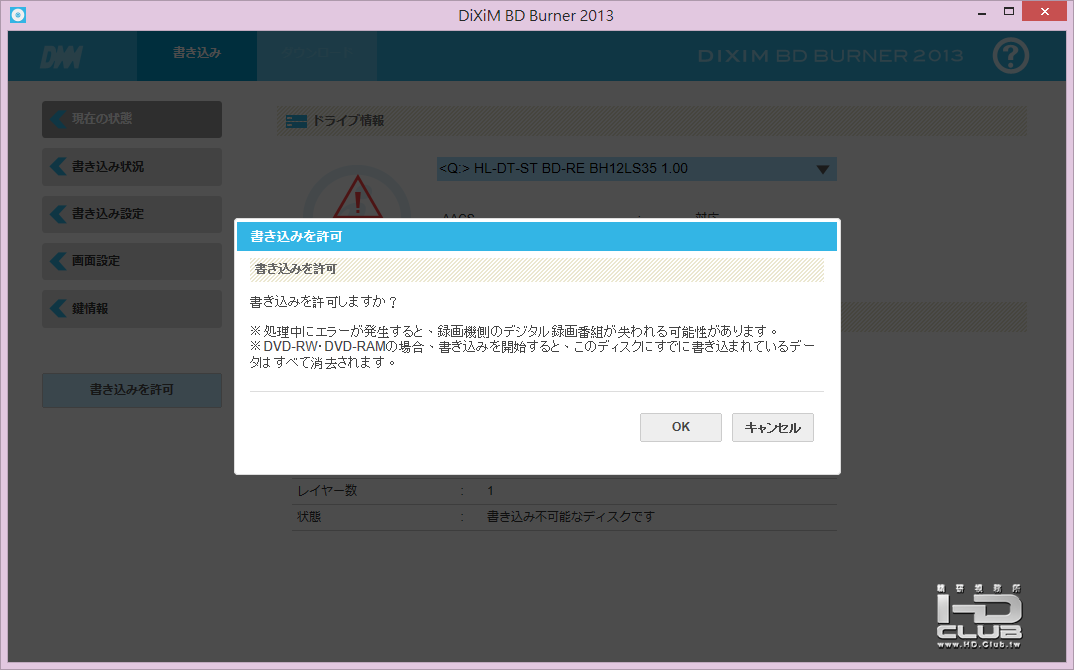Open the help question mark icon
The height and width of the screenshot is (670, 1074).
coord(1010,55)
